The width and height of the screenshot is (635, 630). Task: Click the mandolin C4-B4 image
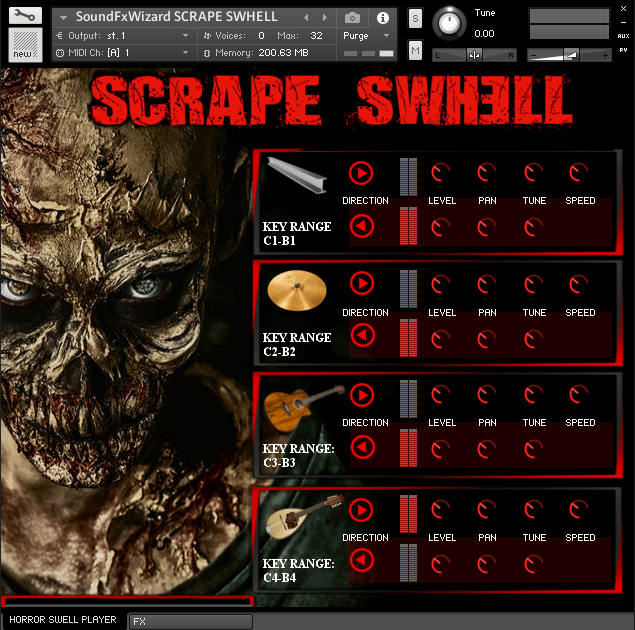(x=304, y=517)
